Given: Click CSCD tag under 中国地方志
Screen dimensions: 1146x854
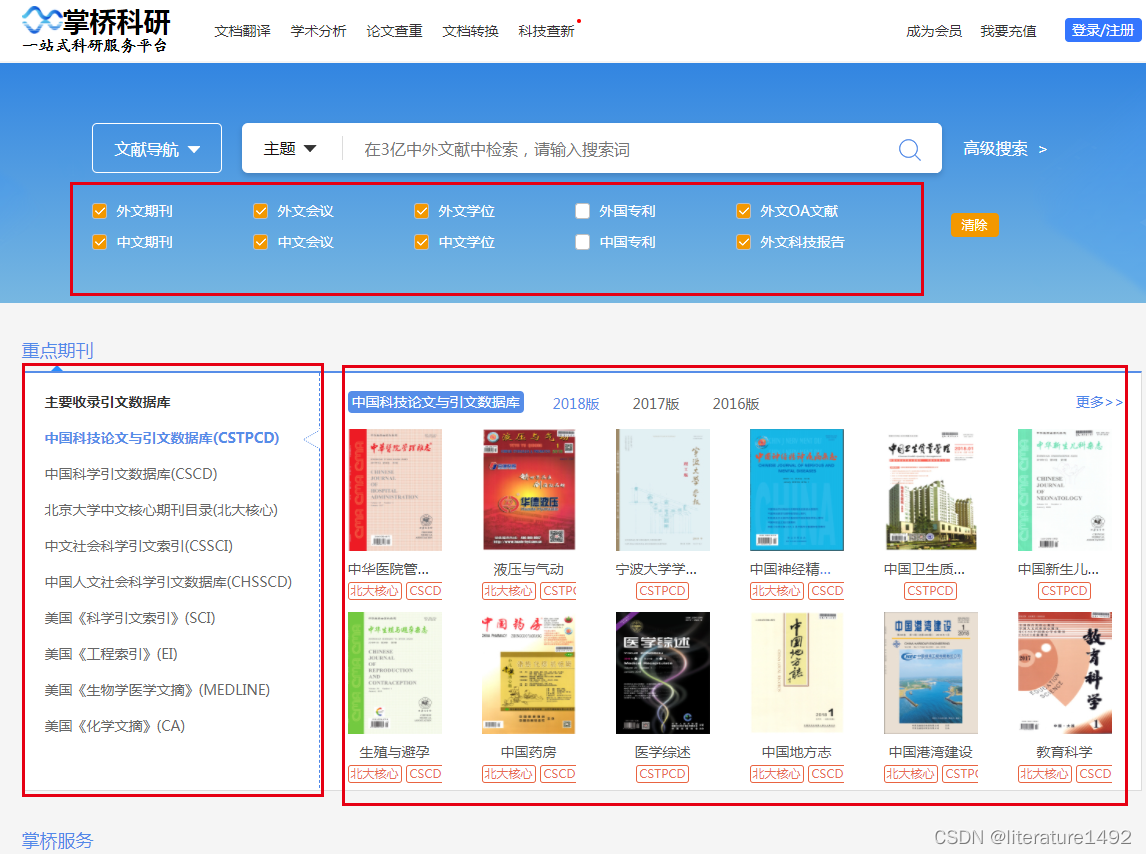Looking at the screenshot, I should 826,774.
